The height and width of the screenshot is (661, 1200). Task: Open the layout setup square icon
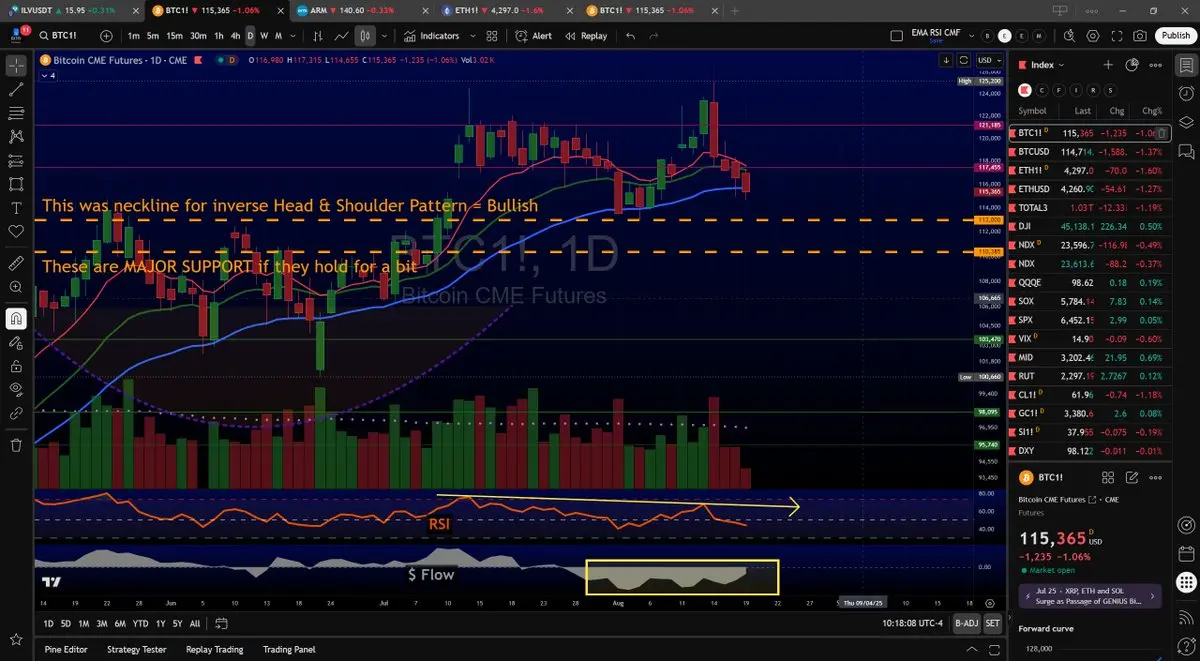[x=897, y=36]
